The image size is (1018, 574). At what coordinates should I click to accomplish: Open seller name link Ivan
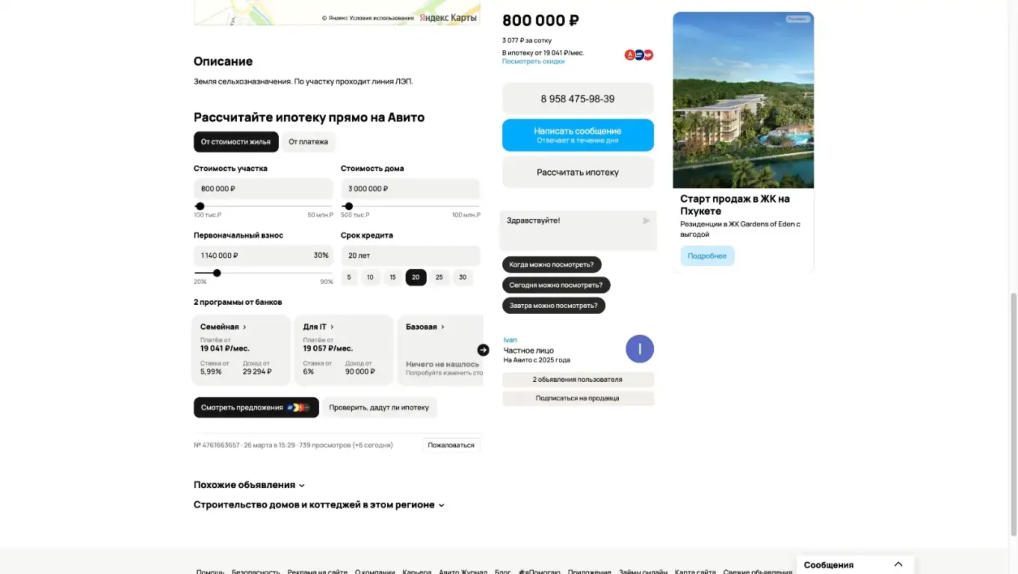pyautogui.click(x=510, y=340)
